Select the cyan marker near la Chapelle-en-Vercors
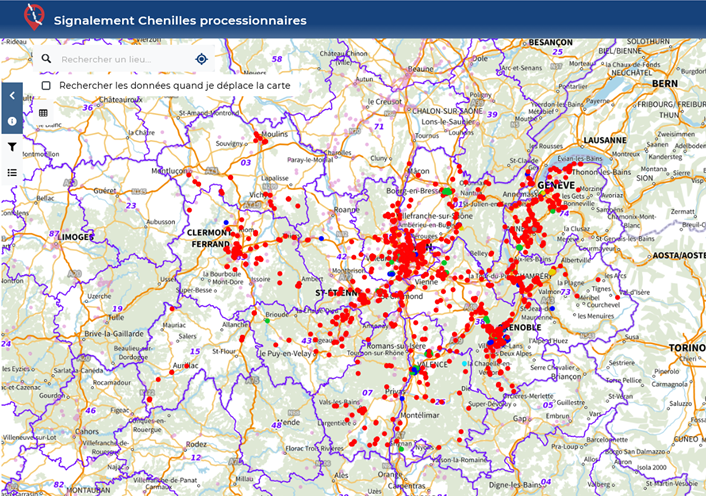706x496 pixels. pyautogui.click(x=465, y=364)
